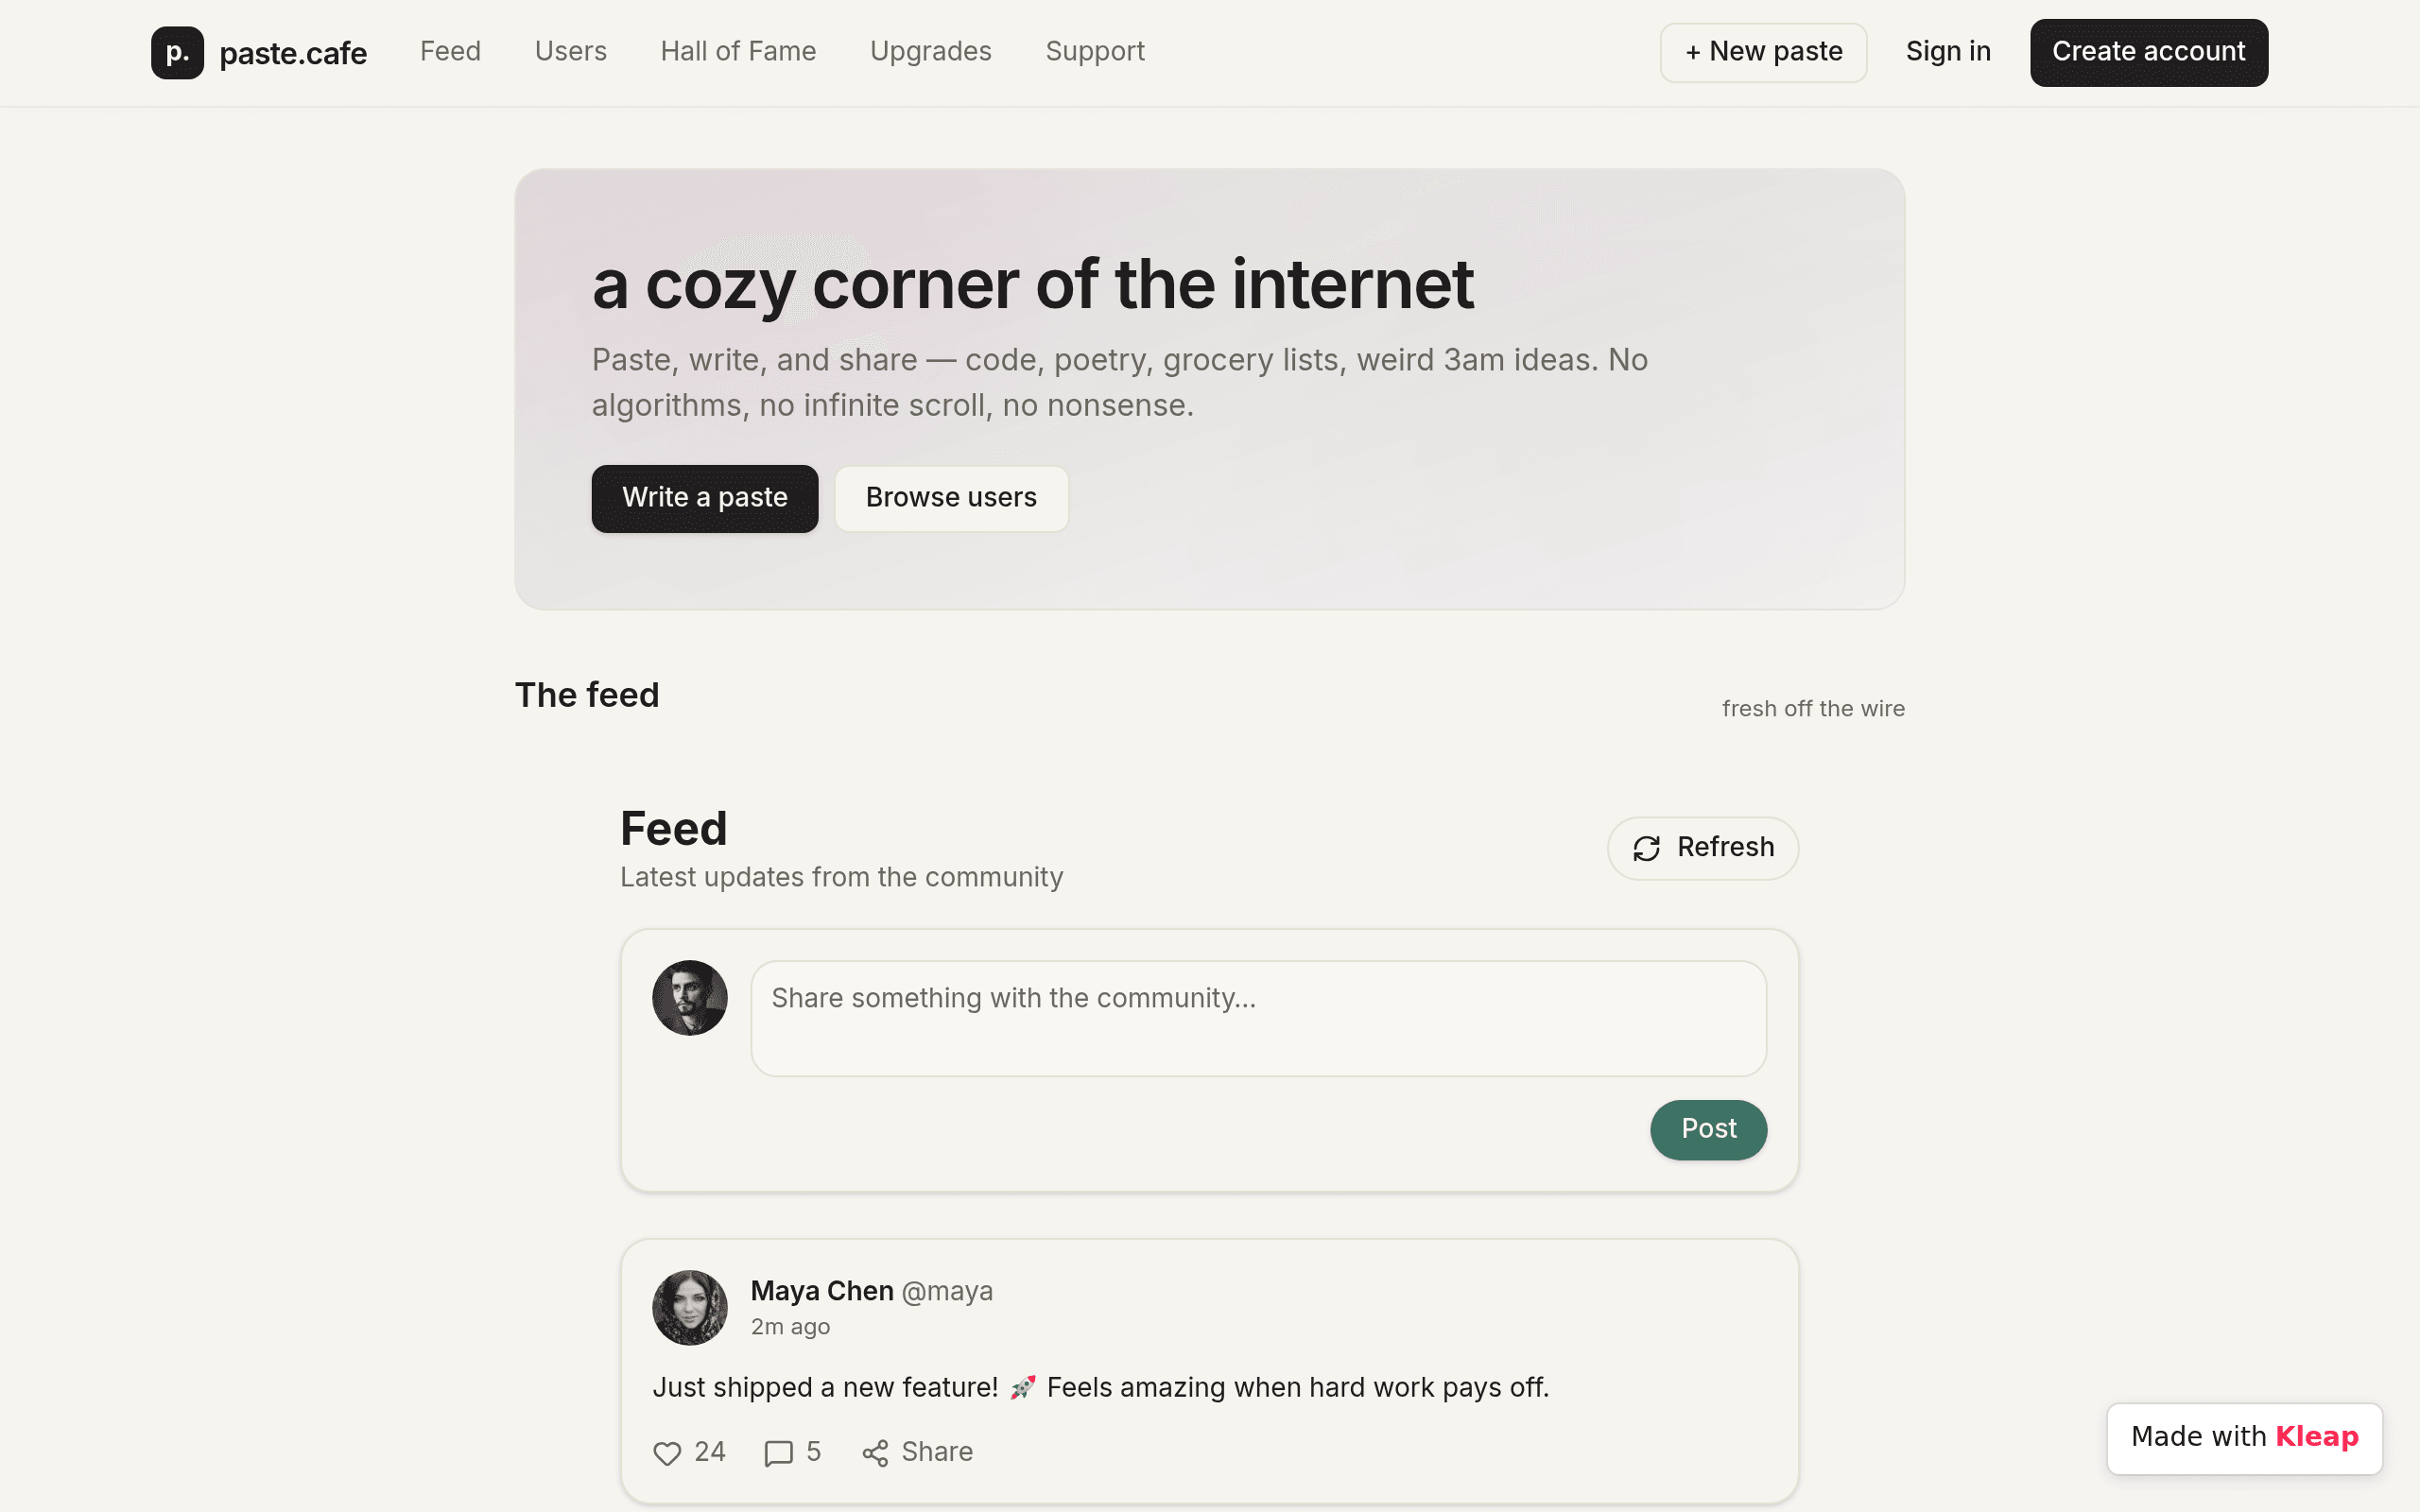Open Hall of Fame in navigation
This screenshot has width=2420, height=1512.
tap(738, 51)
